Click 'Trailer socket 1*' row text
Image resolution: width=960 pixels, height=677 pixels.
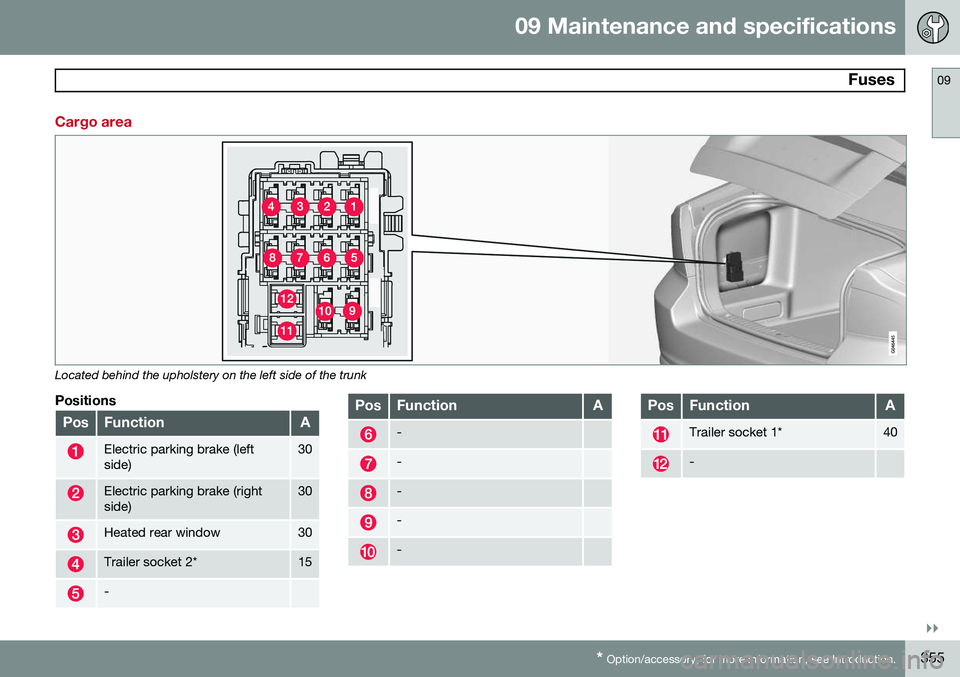(735, 432)
